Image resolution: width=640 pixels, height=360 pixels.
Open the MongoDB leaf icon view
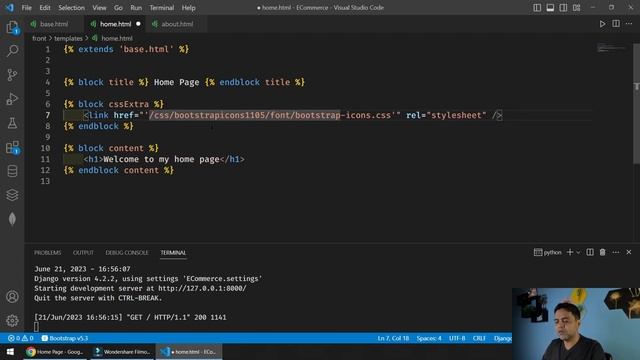pyautogui.click(x=12, y=219)
